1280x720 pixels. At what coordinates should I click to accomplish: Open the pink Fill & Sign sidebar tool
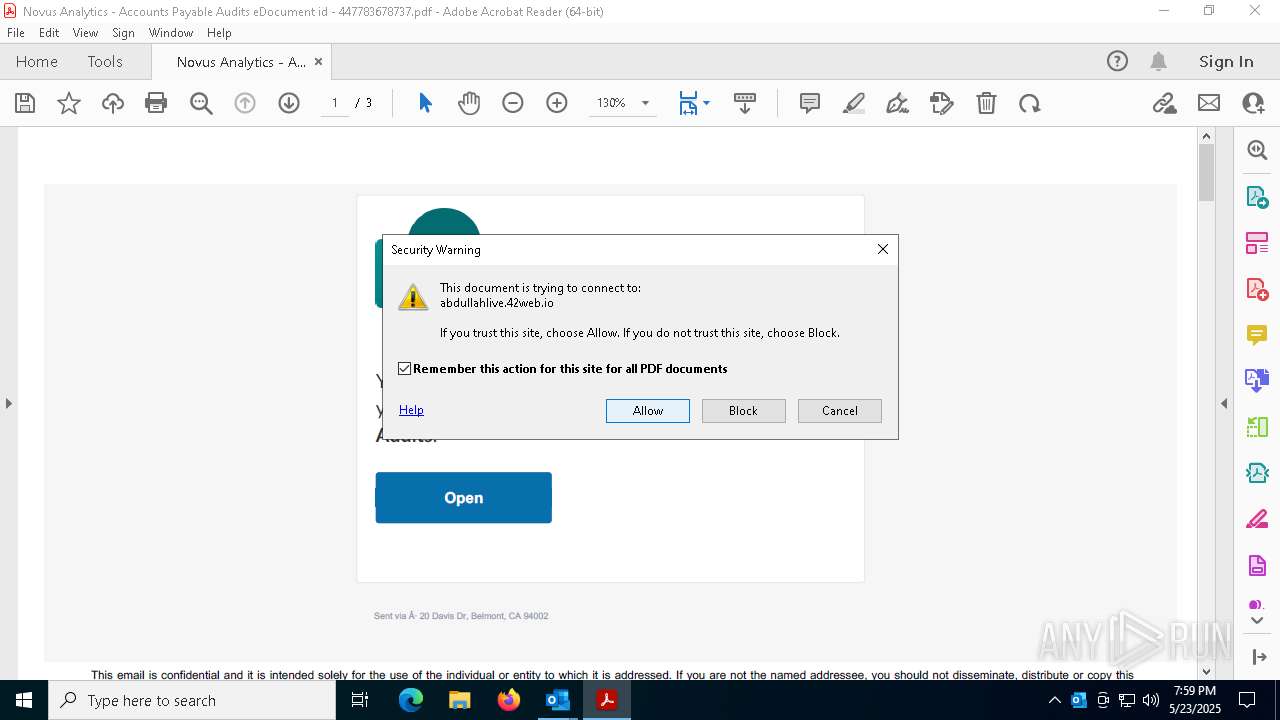coord(1257,520)
